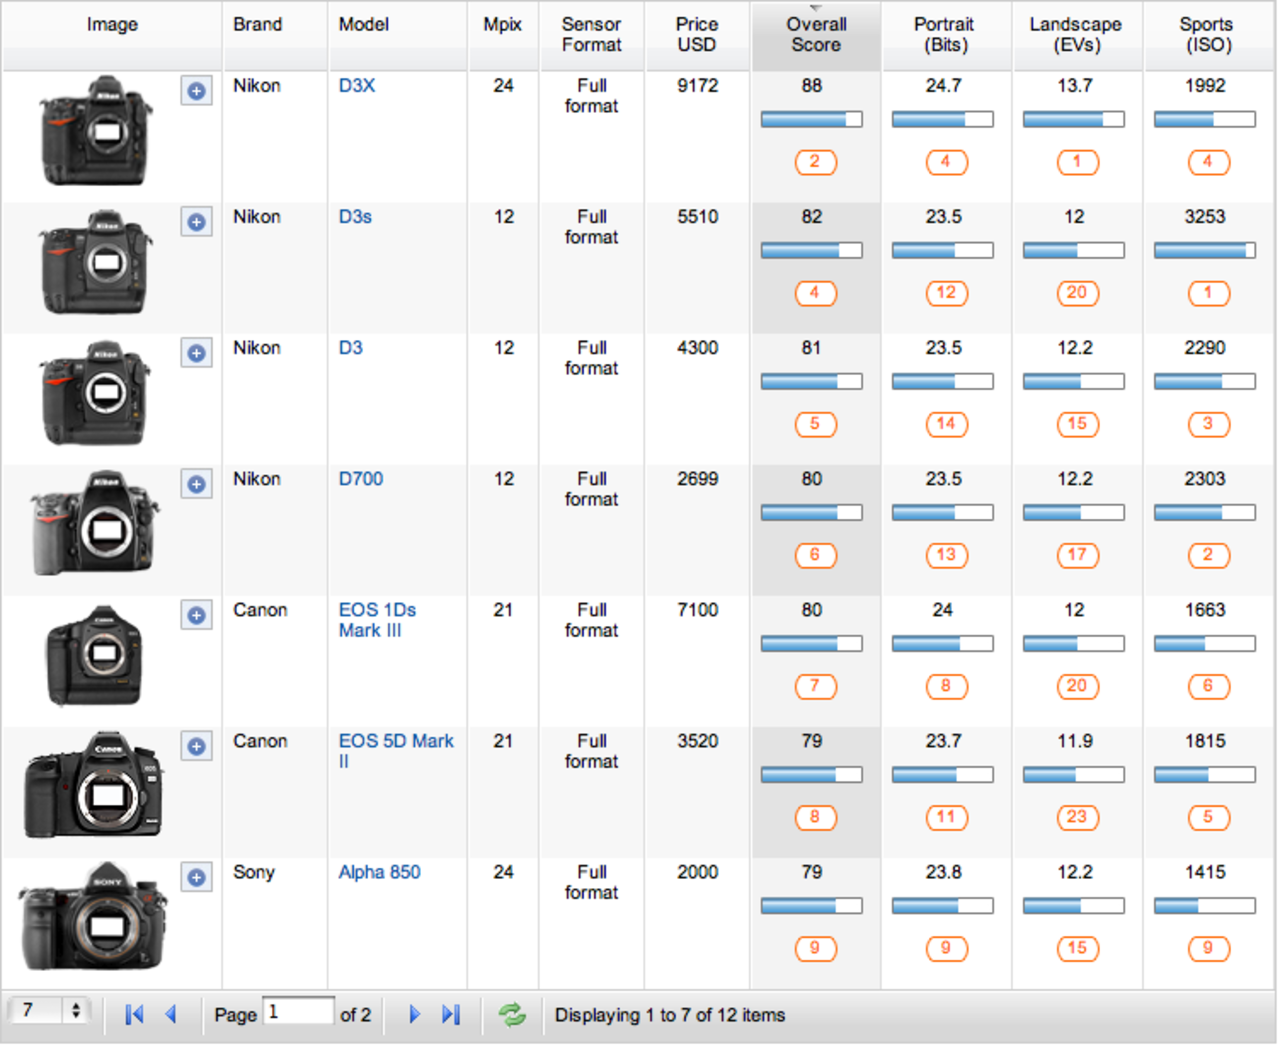Go to next page arrow
Viewport: 1280px width, 1047px height.
414,1015
